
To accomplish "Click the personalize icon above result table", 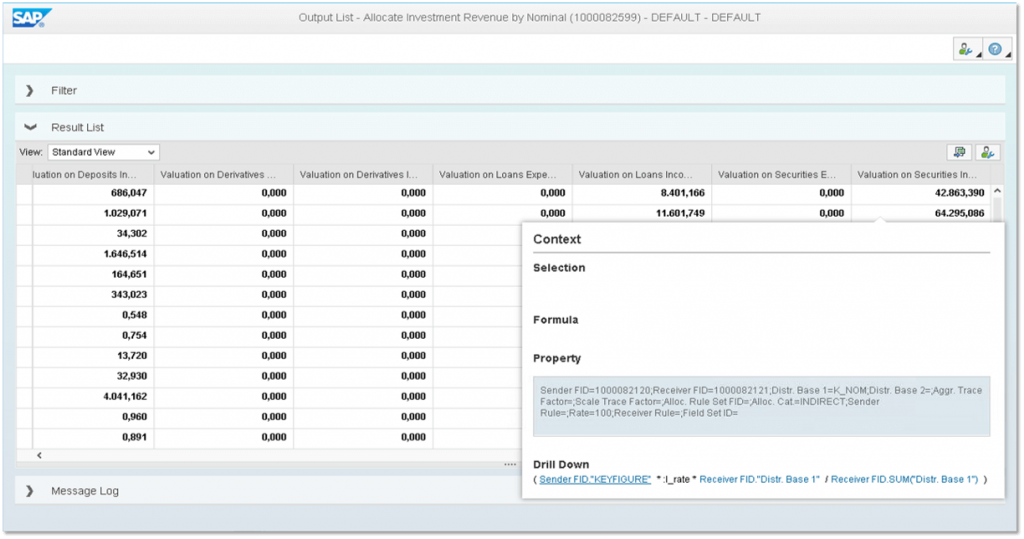I will (x=987, y=152).
